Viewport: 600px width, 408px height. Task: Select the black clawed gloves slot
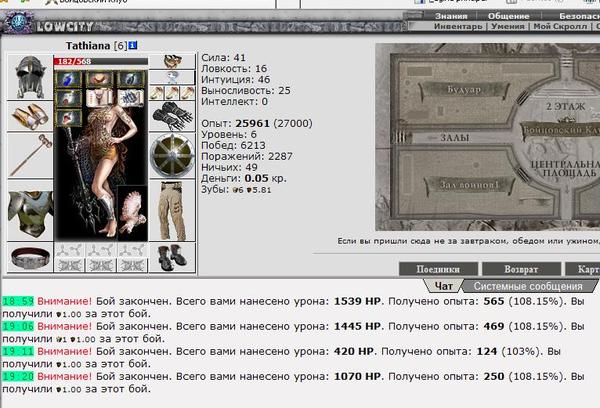pyautogui.click(x=172, y=116)
